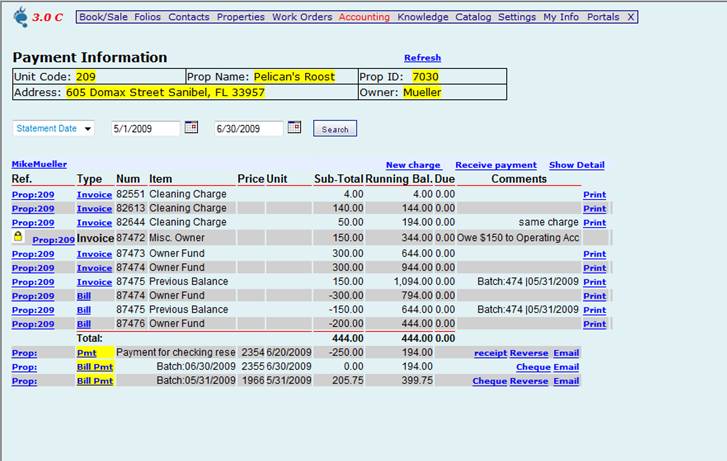Image resolution: width=727 pixels, height=461 pixels.
Task: Print invoice 82644 with same charge comment
Action: (594, 223)
